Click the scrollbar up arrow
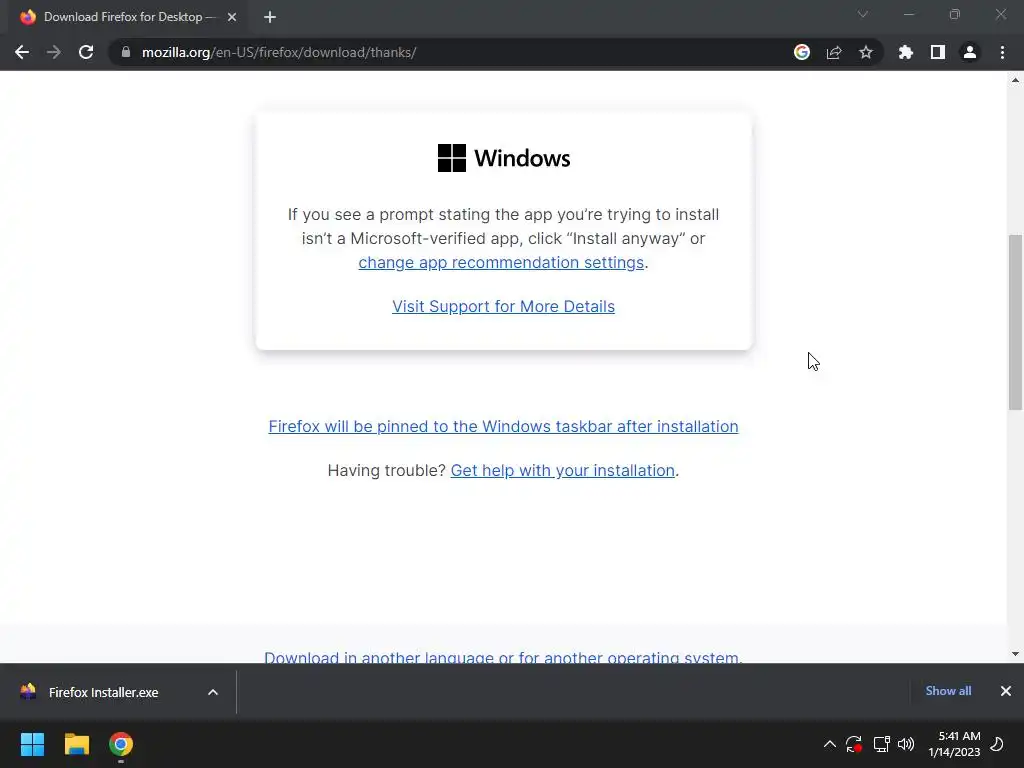Image resolution: width=1024 pixels, height=768 pixels. click(x=1015, y=80)
